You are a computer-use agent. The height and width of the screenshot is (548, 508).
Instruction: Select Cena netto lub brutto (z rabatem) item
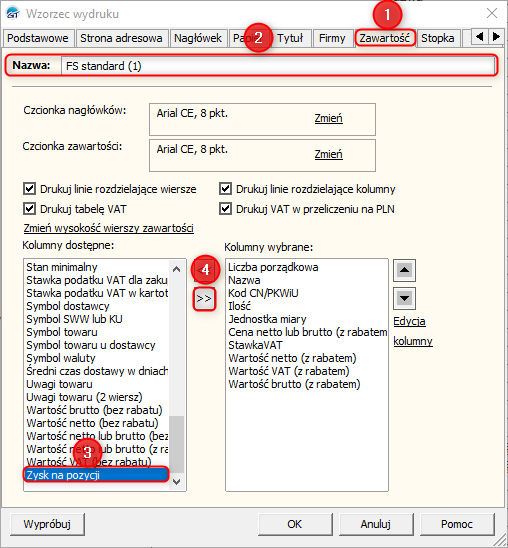307,332
